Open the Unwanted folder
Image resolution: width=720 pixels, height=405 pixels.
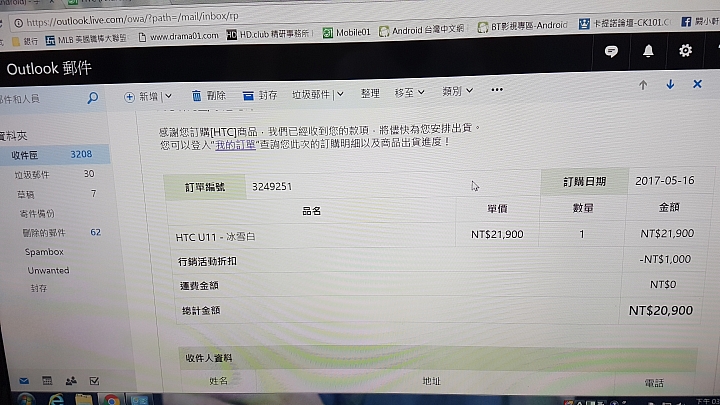[x=48, y=270]
